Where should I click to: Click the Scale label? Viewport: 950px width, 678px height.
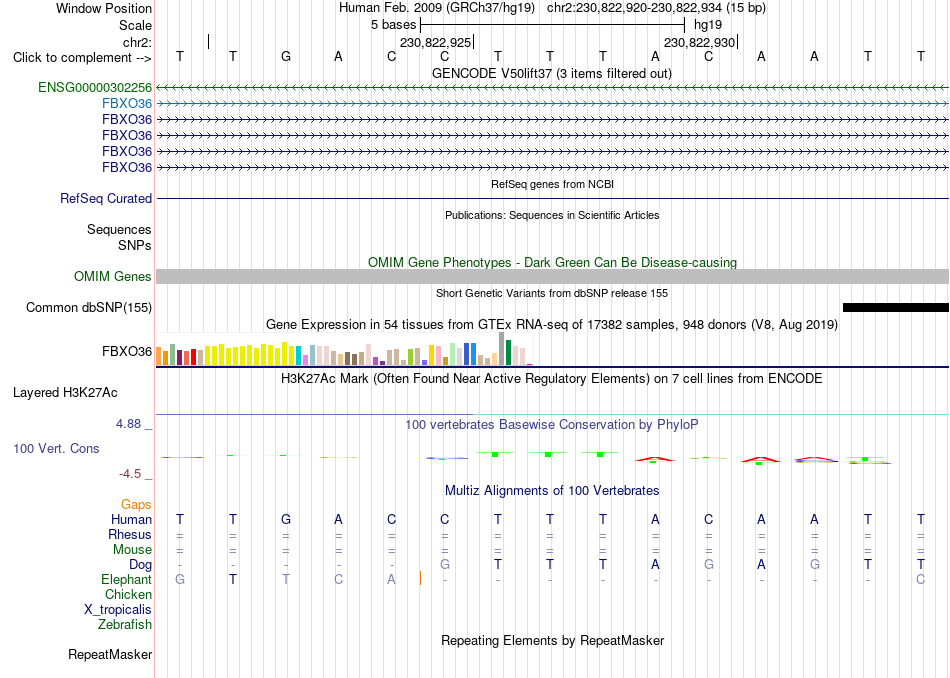tap(135, 25)
